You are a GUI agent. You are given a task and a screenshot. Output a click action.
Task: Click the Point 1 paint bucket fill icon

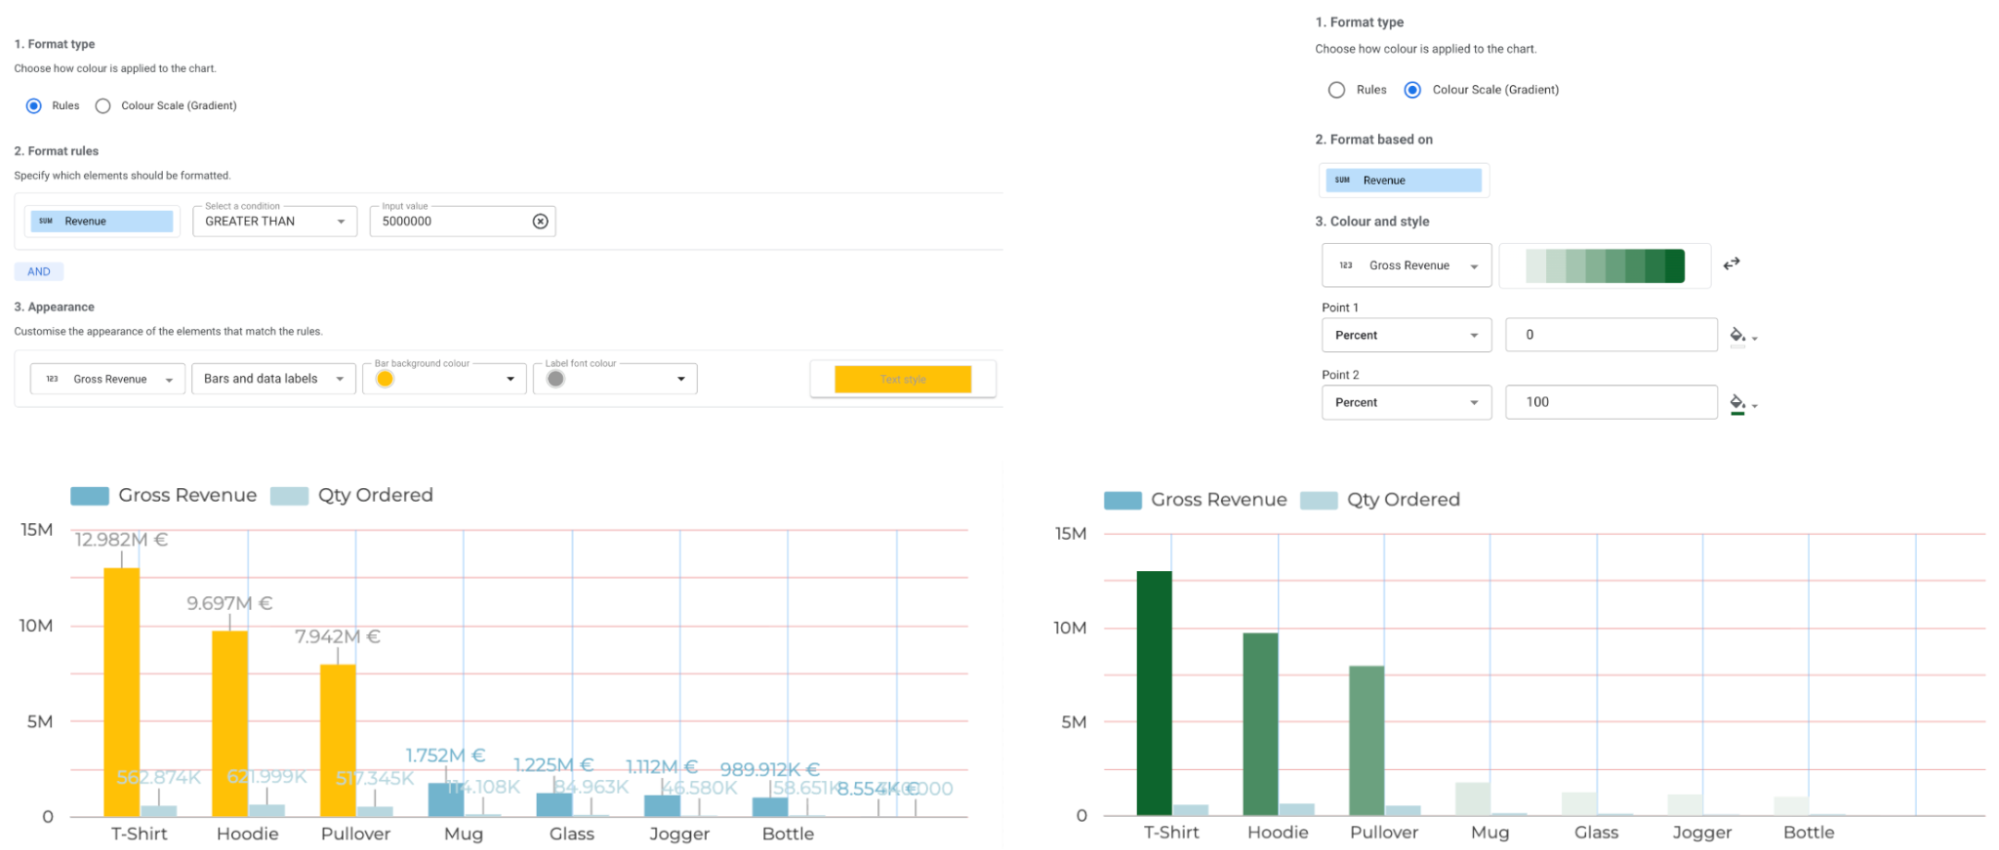(x=1739, y=336)
